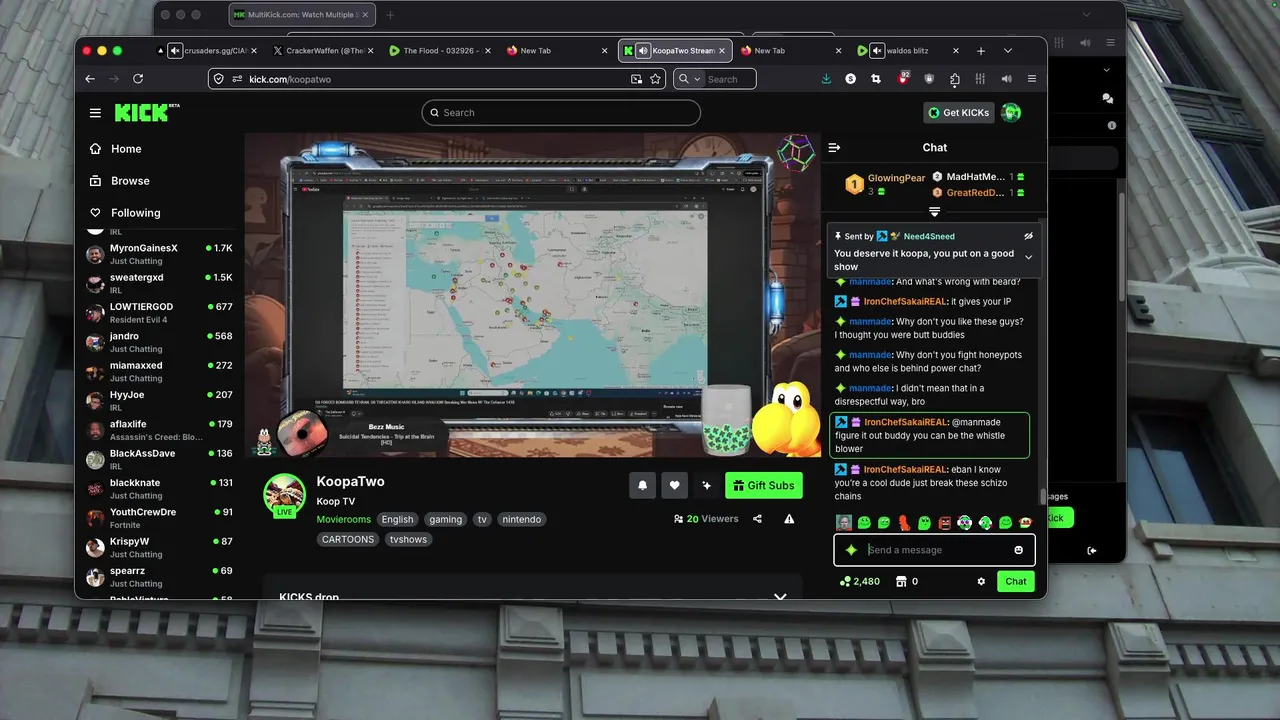The height and width of the screenshot is (720, 1280).
Task: Mute the waldos blitz tab audio
Action: point(877,51)
